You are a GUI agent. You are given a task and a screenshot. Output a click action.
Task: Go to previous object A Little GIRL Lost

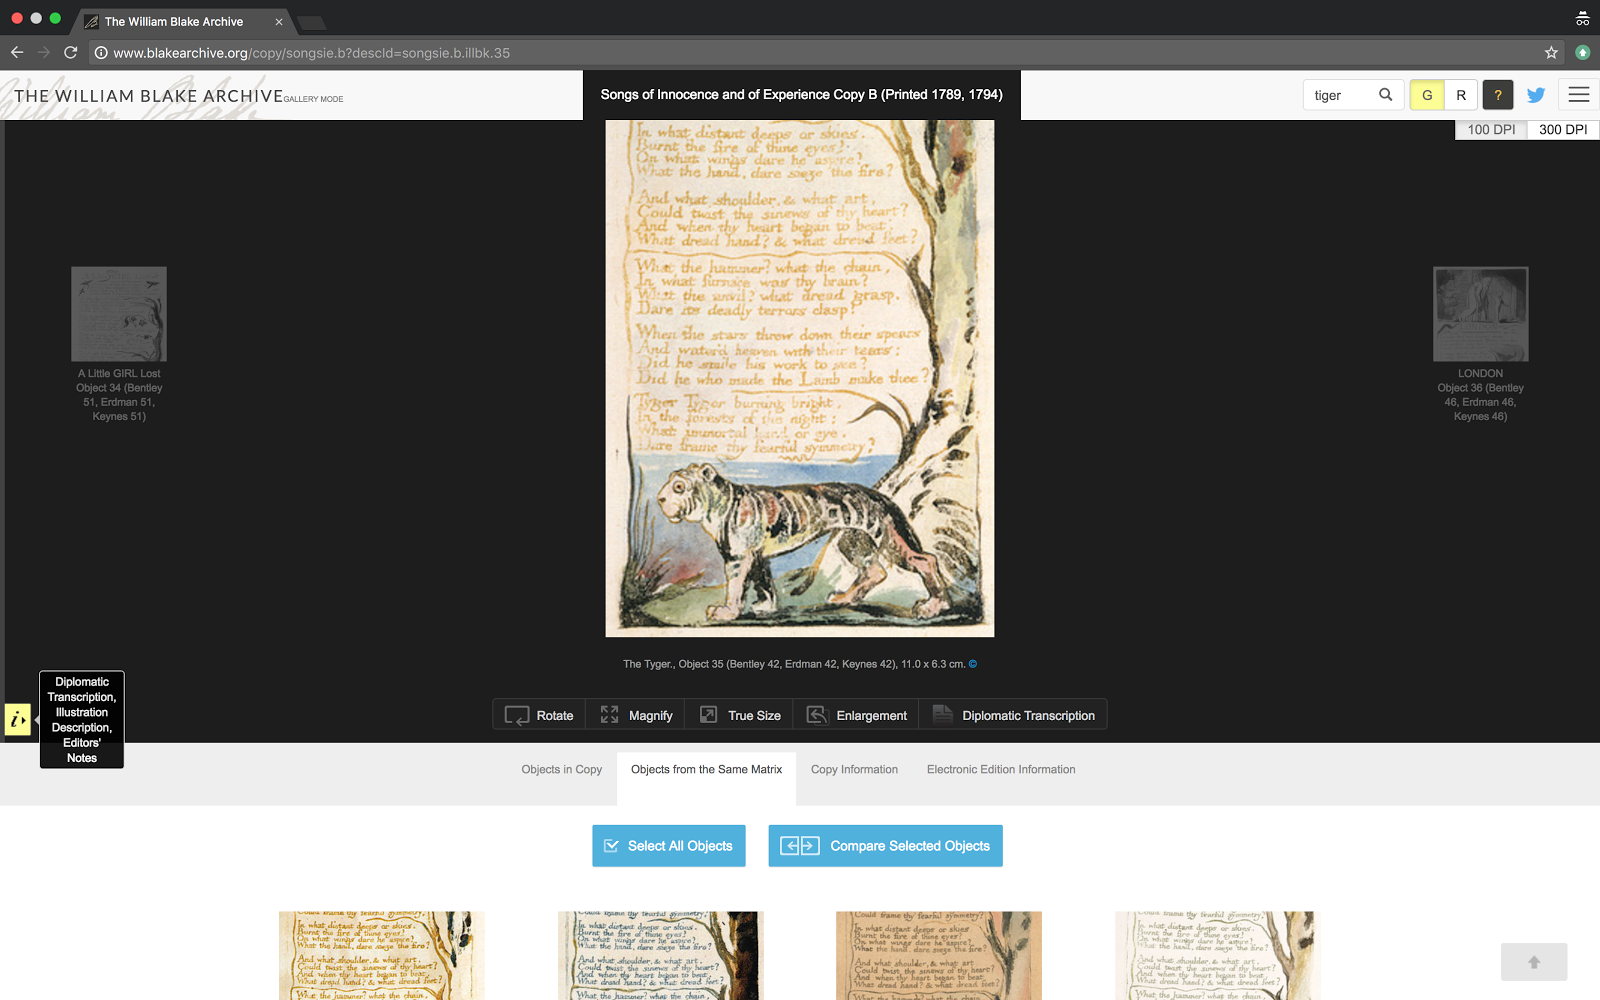point(119,314)
